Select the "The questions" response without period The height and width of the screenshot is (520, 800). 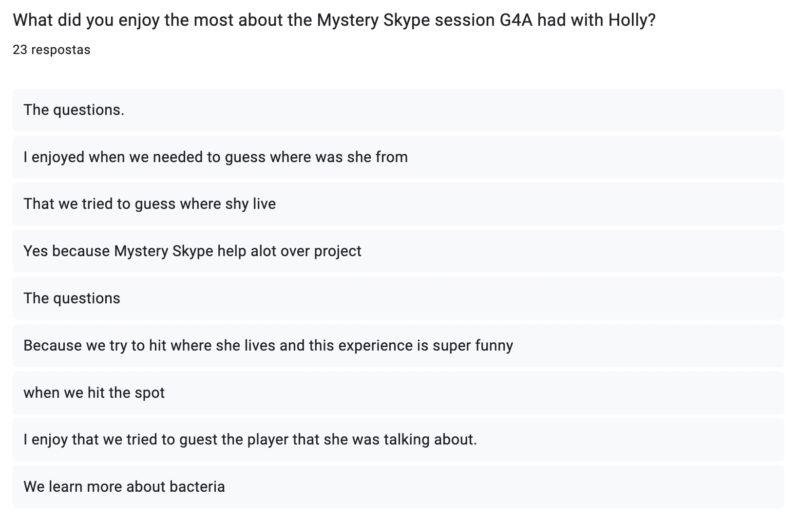point(72,298)
